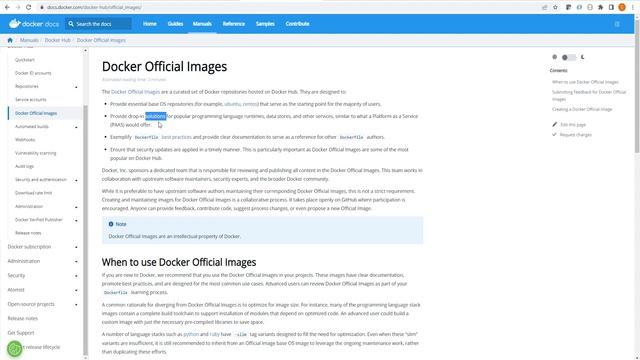The width and height of the screenshot is (640, 360).
Task: Click the padlock site info icon
Action: tap(42, 7)
